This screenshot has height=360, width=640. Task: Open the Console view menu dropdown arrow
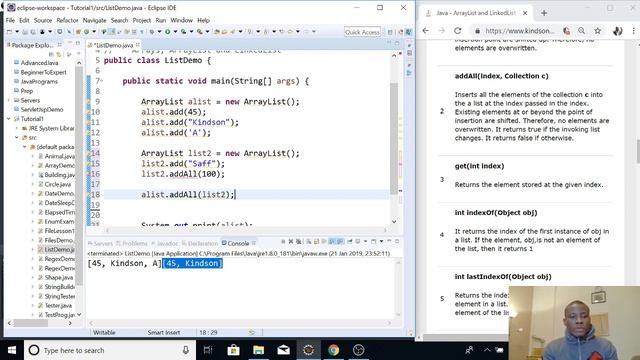click(x=381, y=241)
